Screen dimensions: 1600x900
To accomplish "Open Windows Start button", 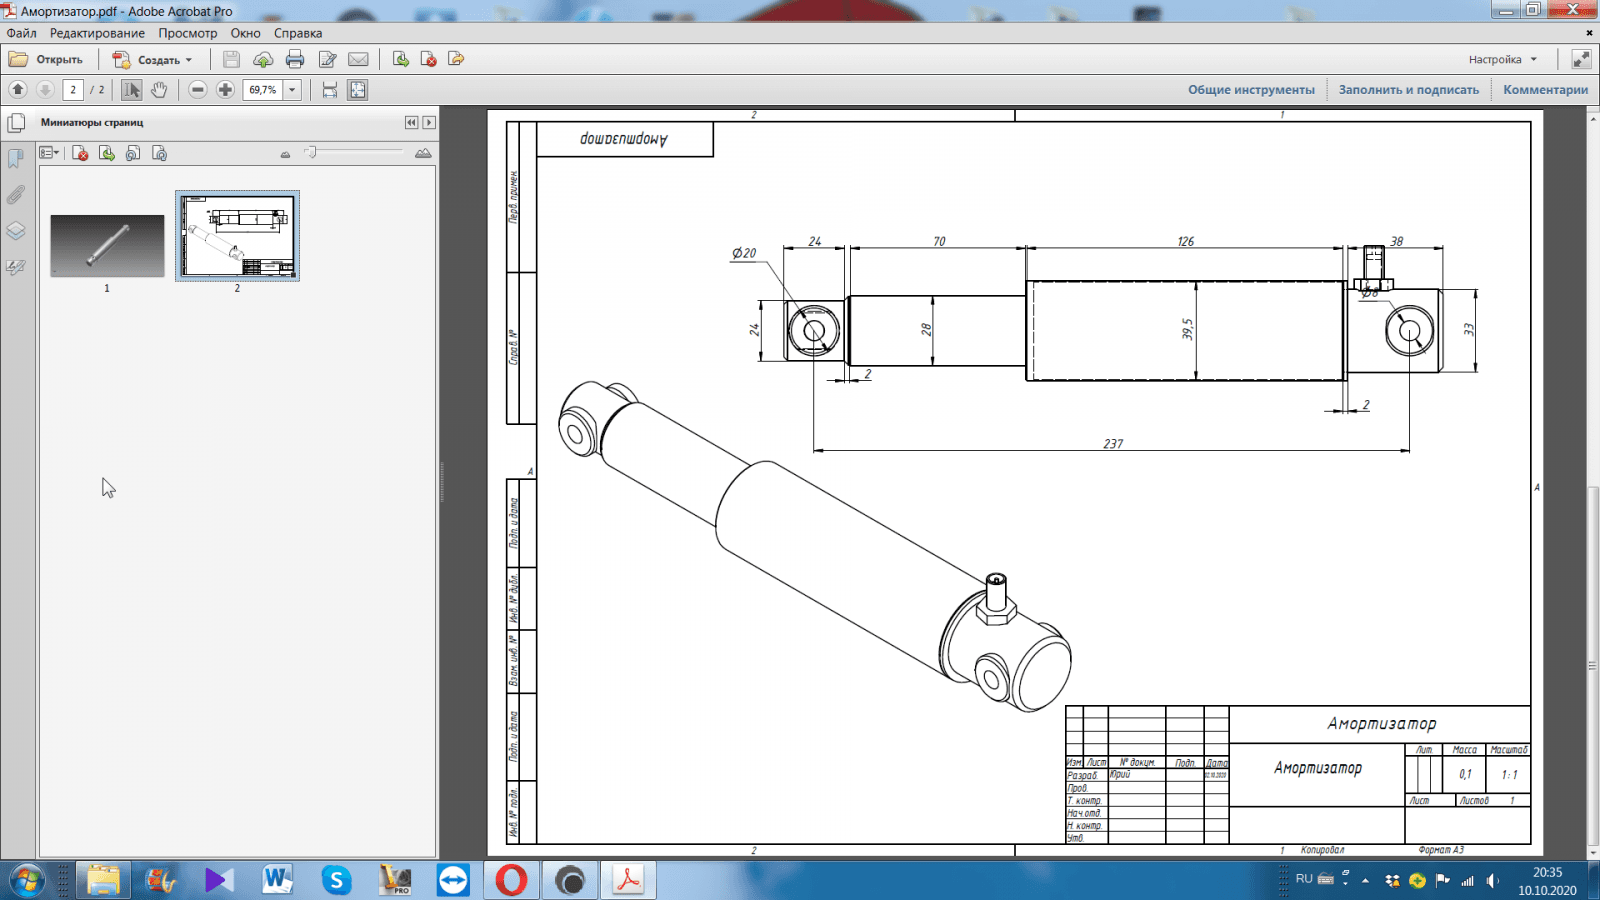I will point(26,880).
